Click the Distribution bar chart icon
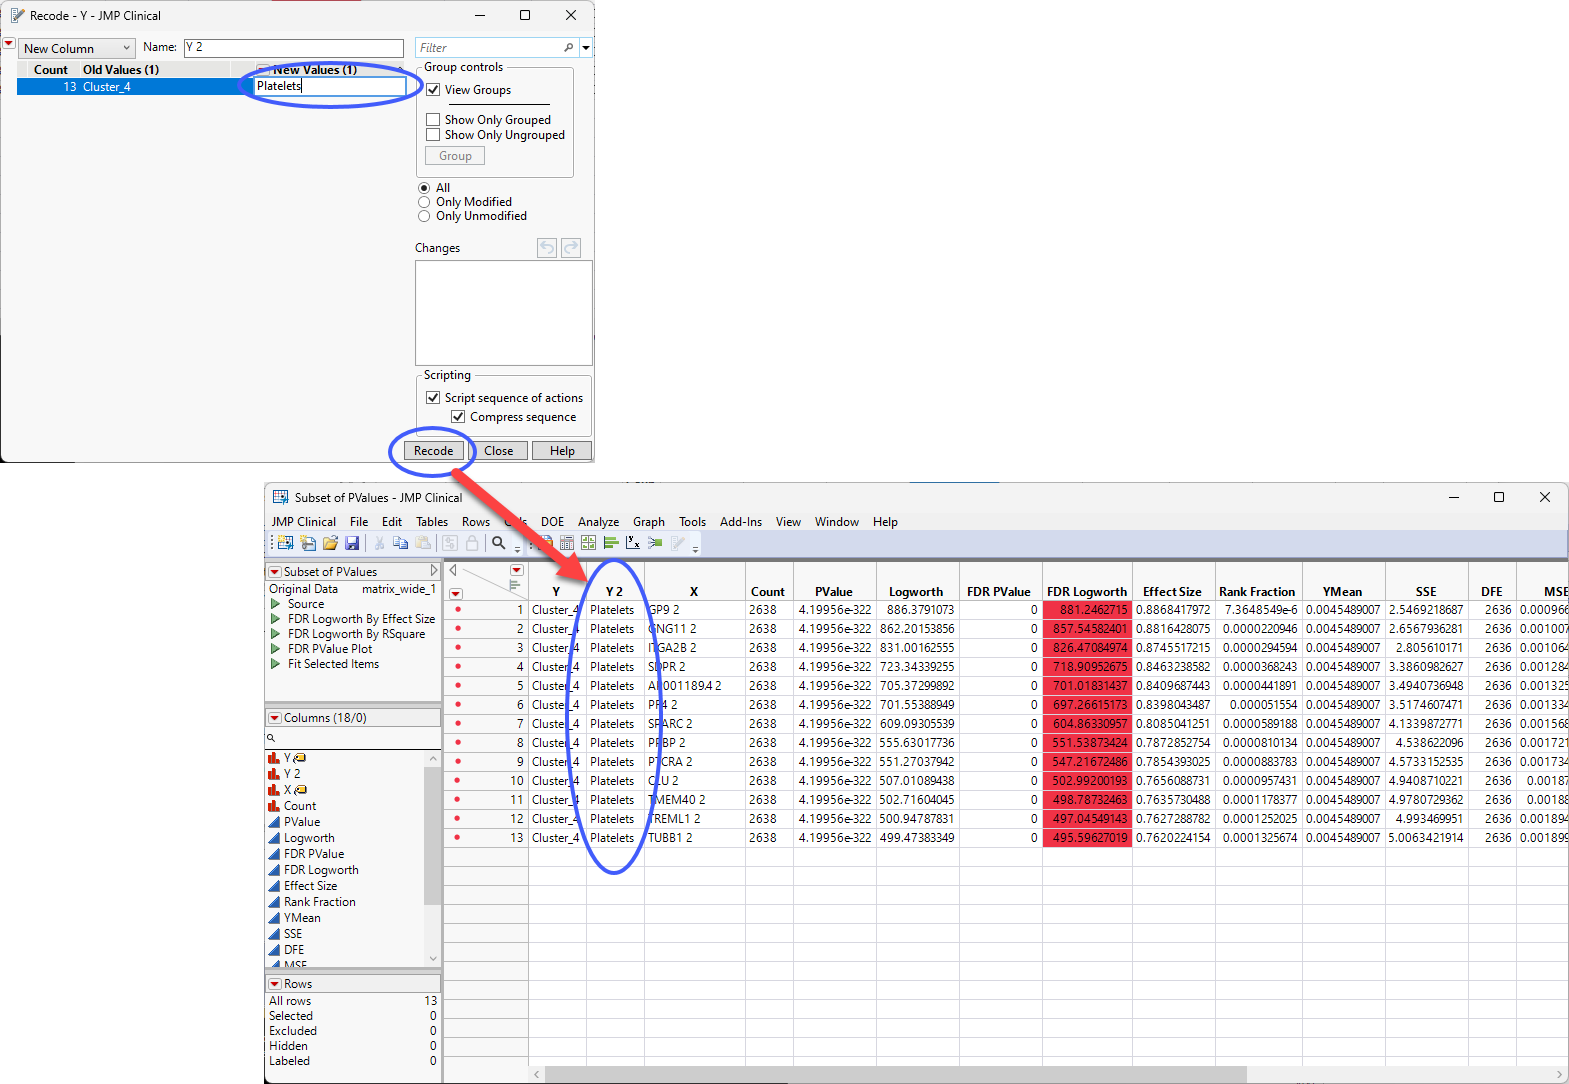This screenshot has height=1084, width=1569. 610,543
